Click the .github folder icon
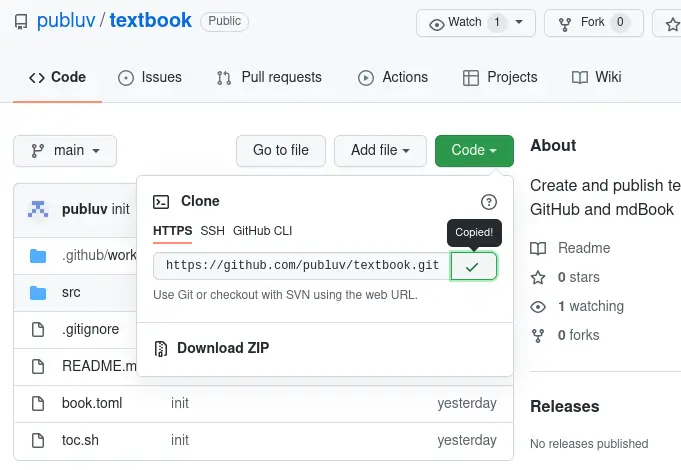This screenshot has height=470, width=681. point(38,256)
